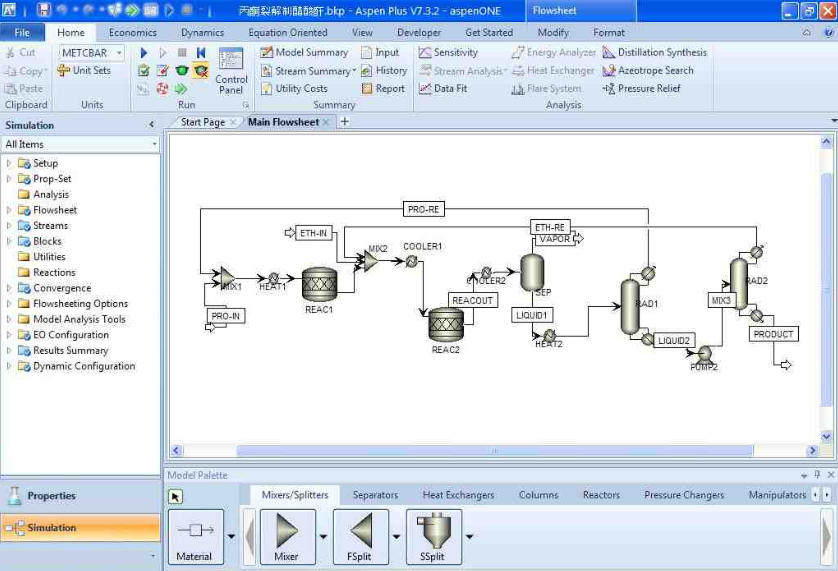Close the Main Flowsheet tab

pyautogui.click(x=326, y=122)
